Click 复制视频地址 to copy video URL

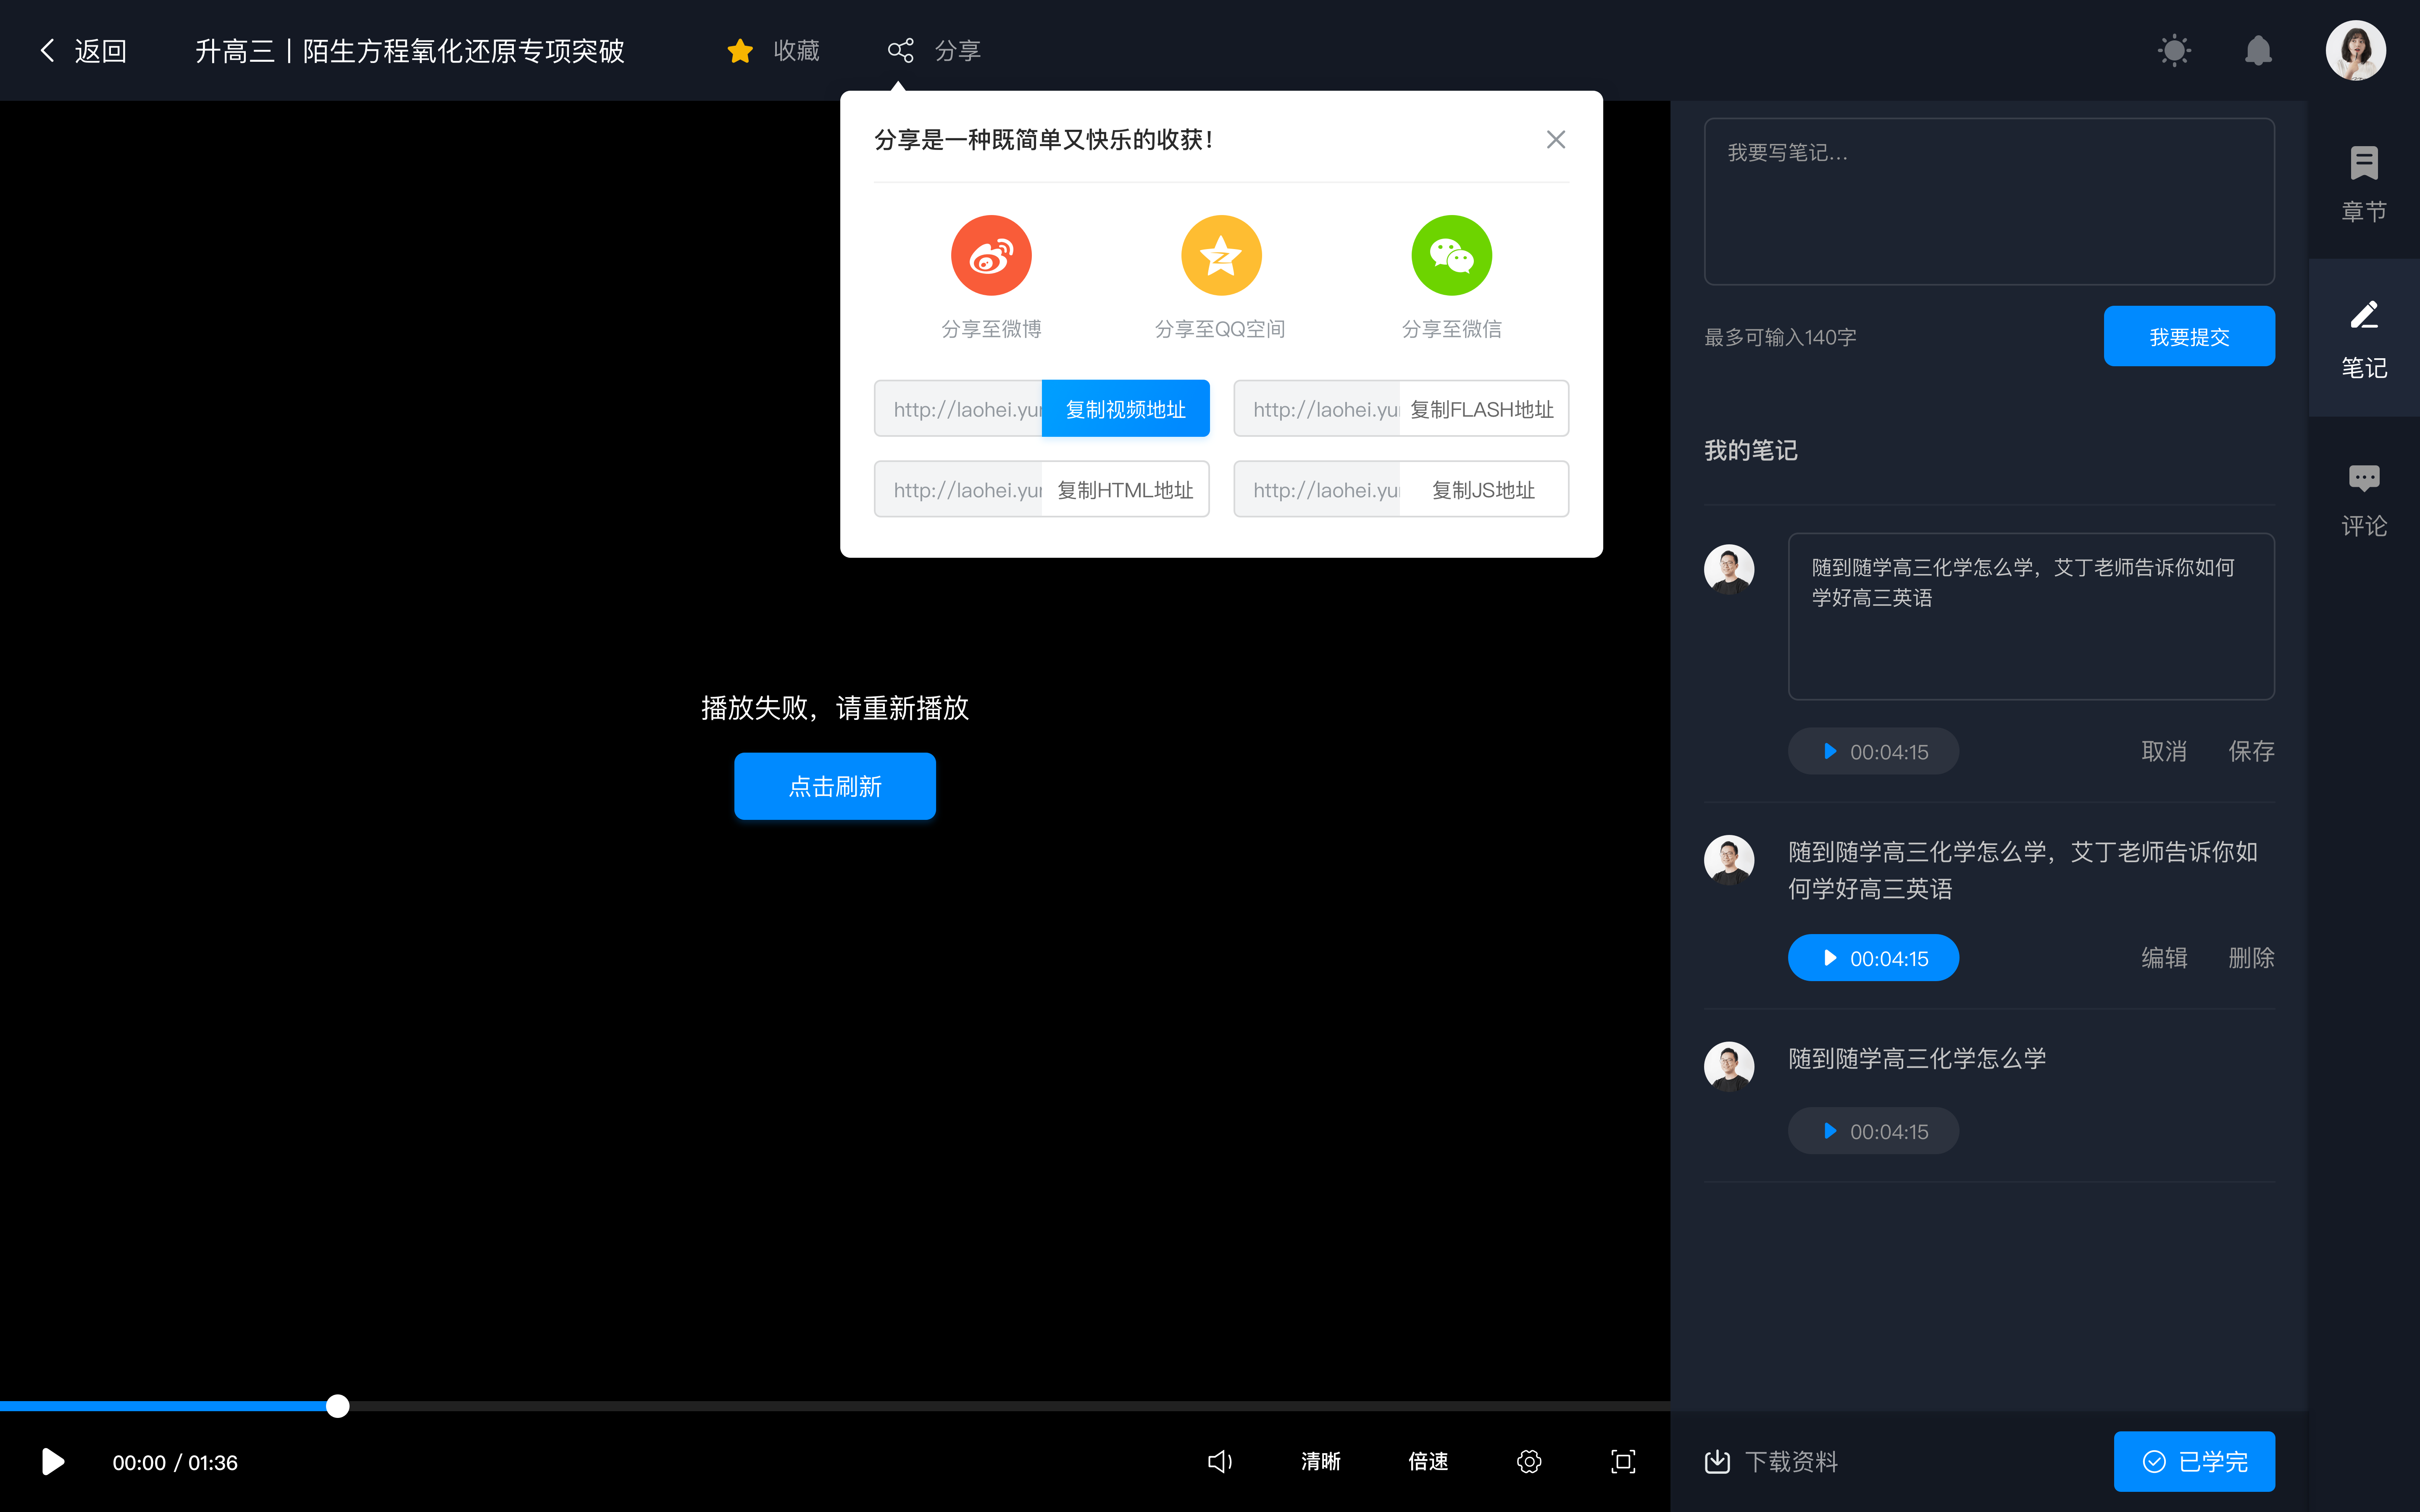[x=1124, y=408]
